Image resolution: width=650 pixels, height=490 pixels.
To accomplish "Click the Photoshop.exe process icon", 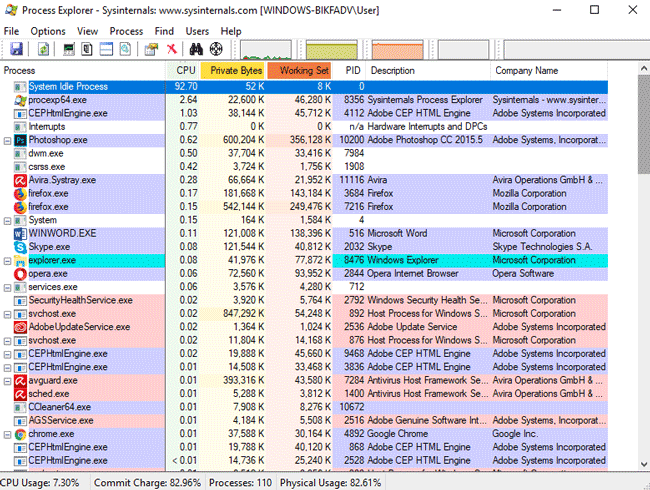I will 21,141.
